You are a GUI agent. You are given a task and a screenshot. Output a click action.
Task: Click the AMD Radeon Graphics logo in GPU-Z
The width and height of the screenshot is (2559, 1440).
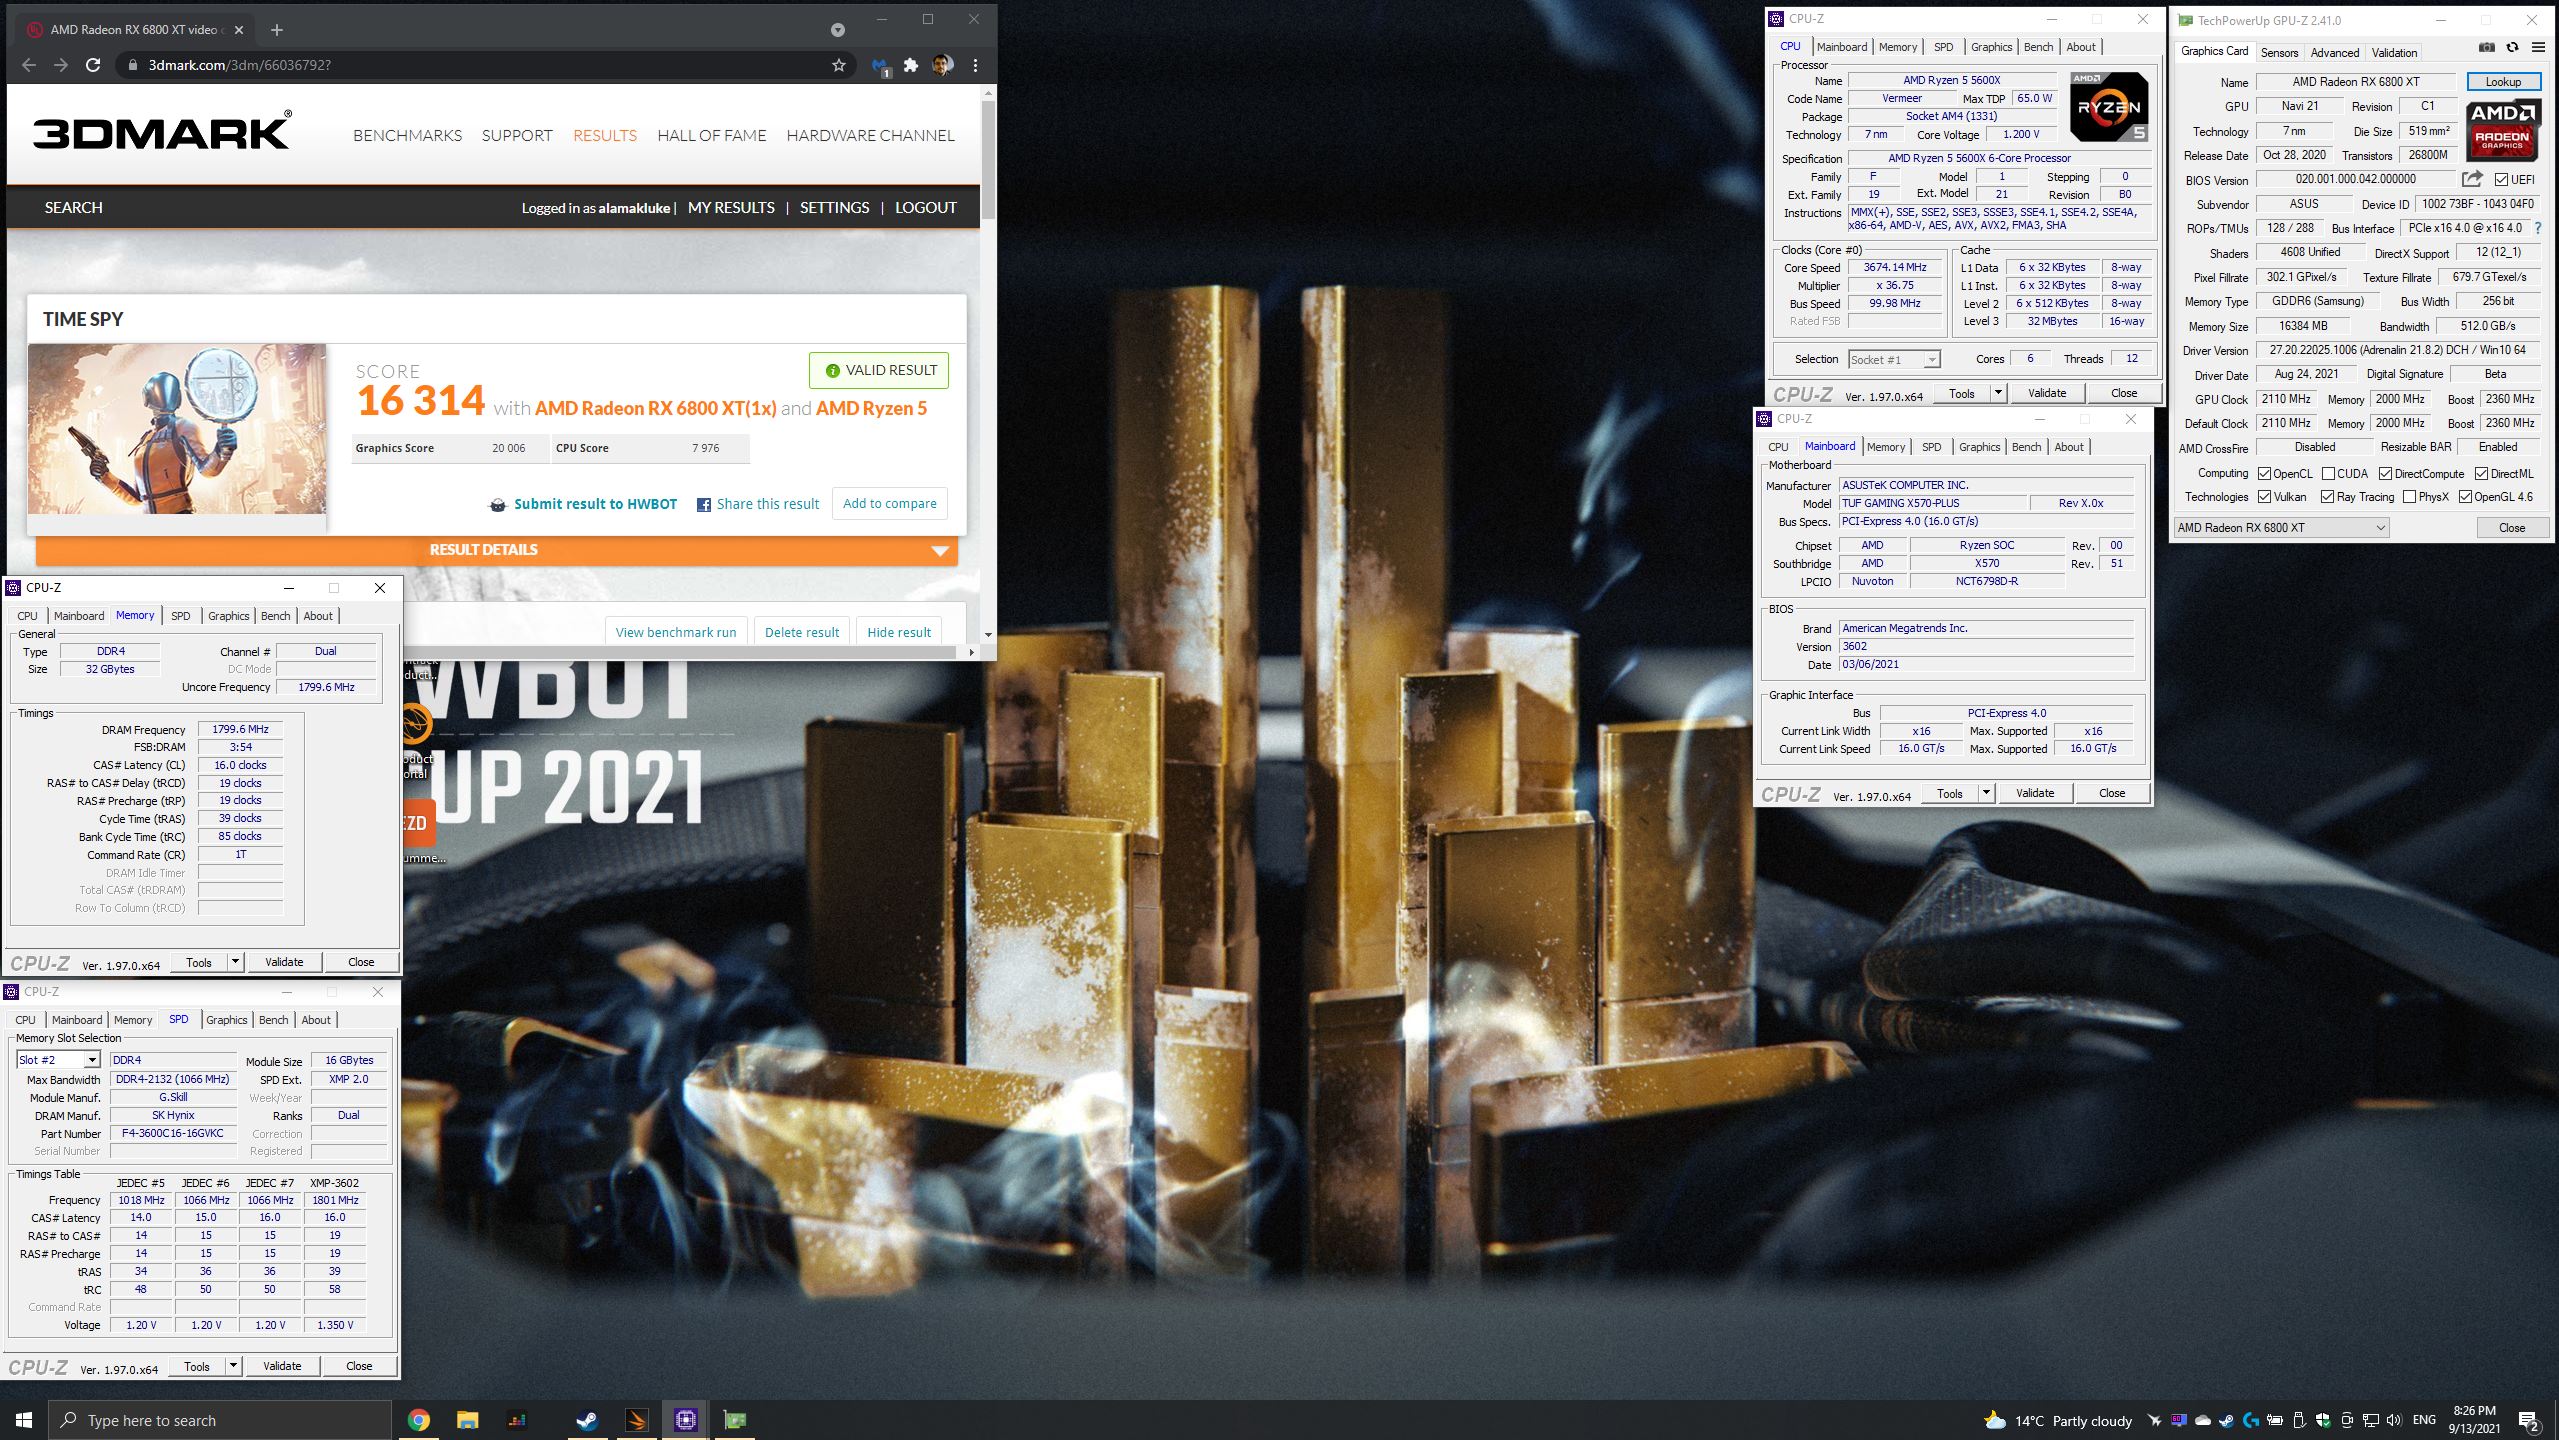point(2502,131)
